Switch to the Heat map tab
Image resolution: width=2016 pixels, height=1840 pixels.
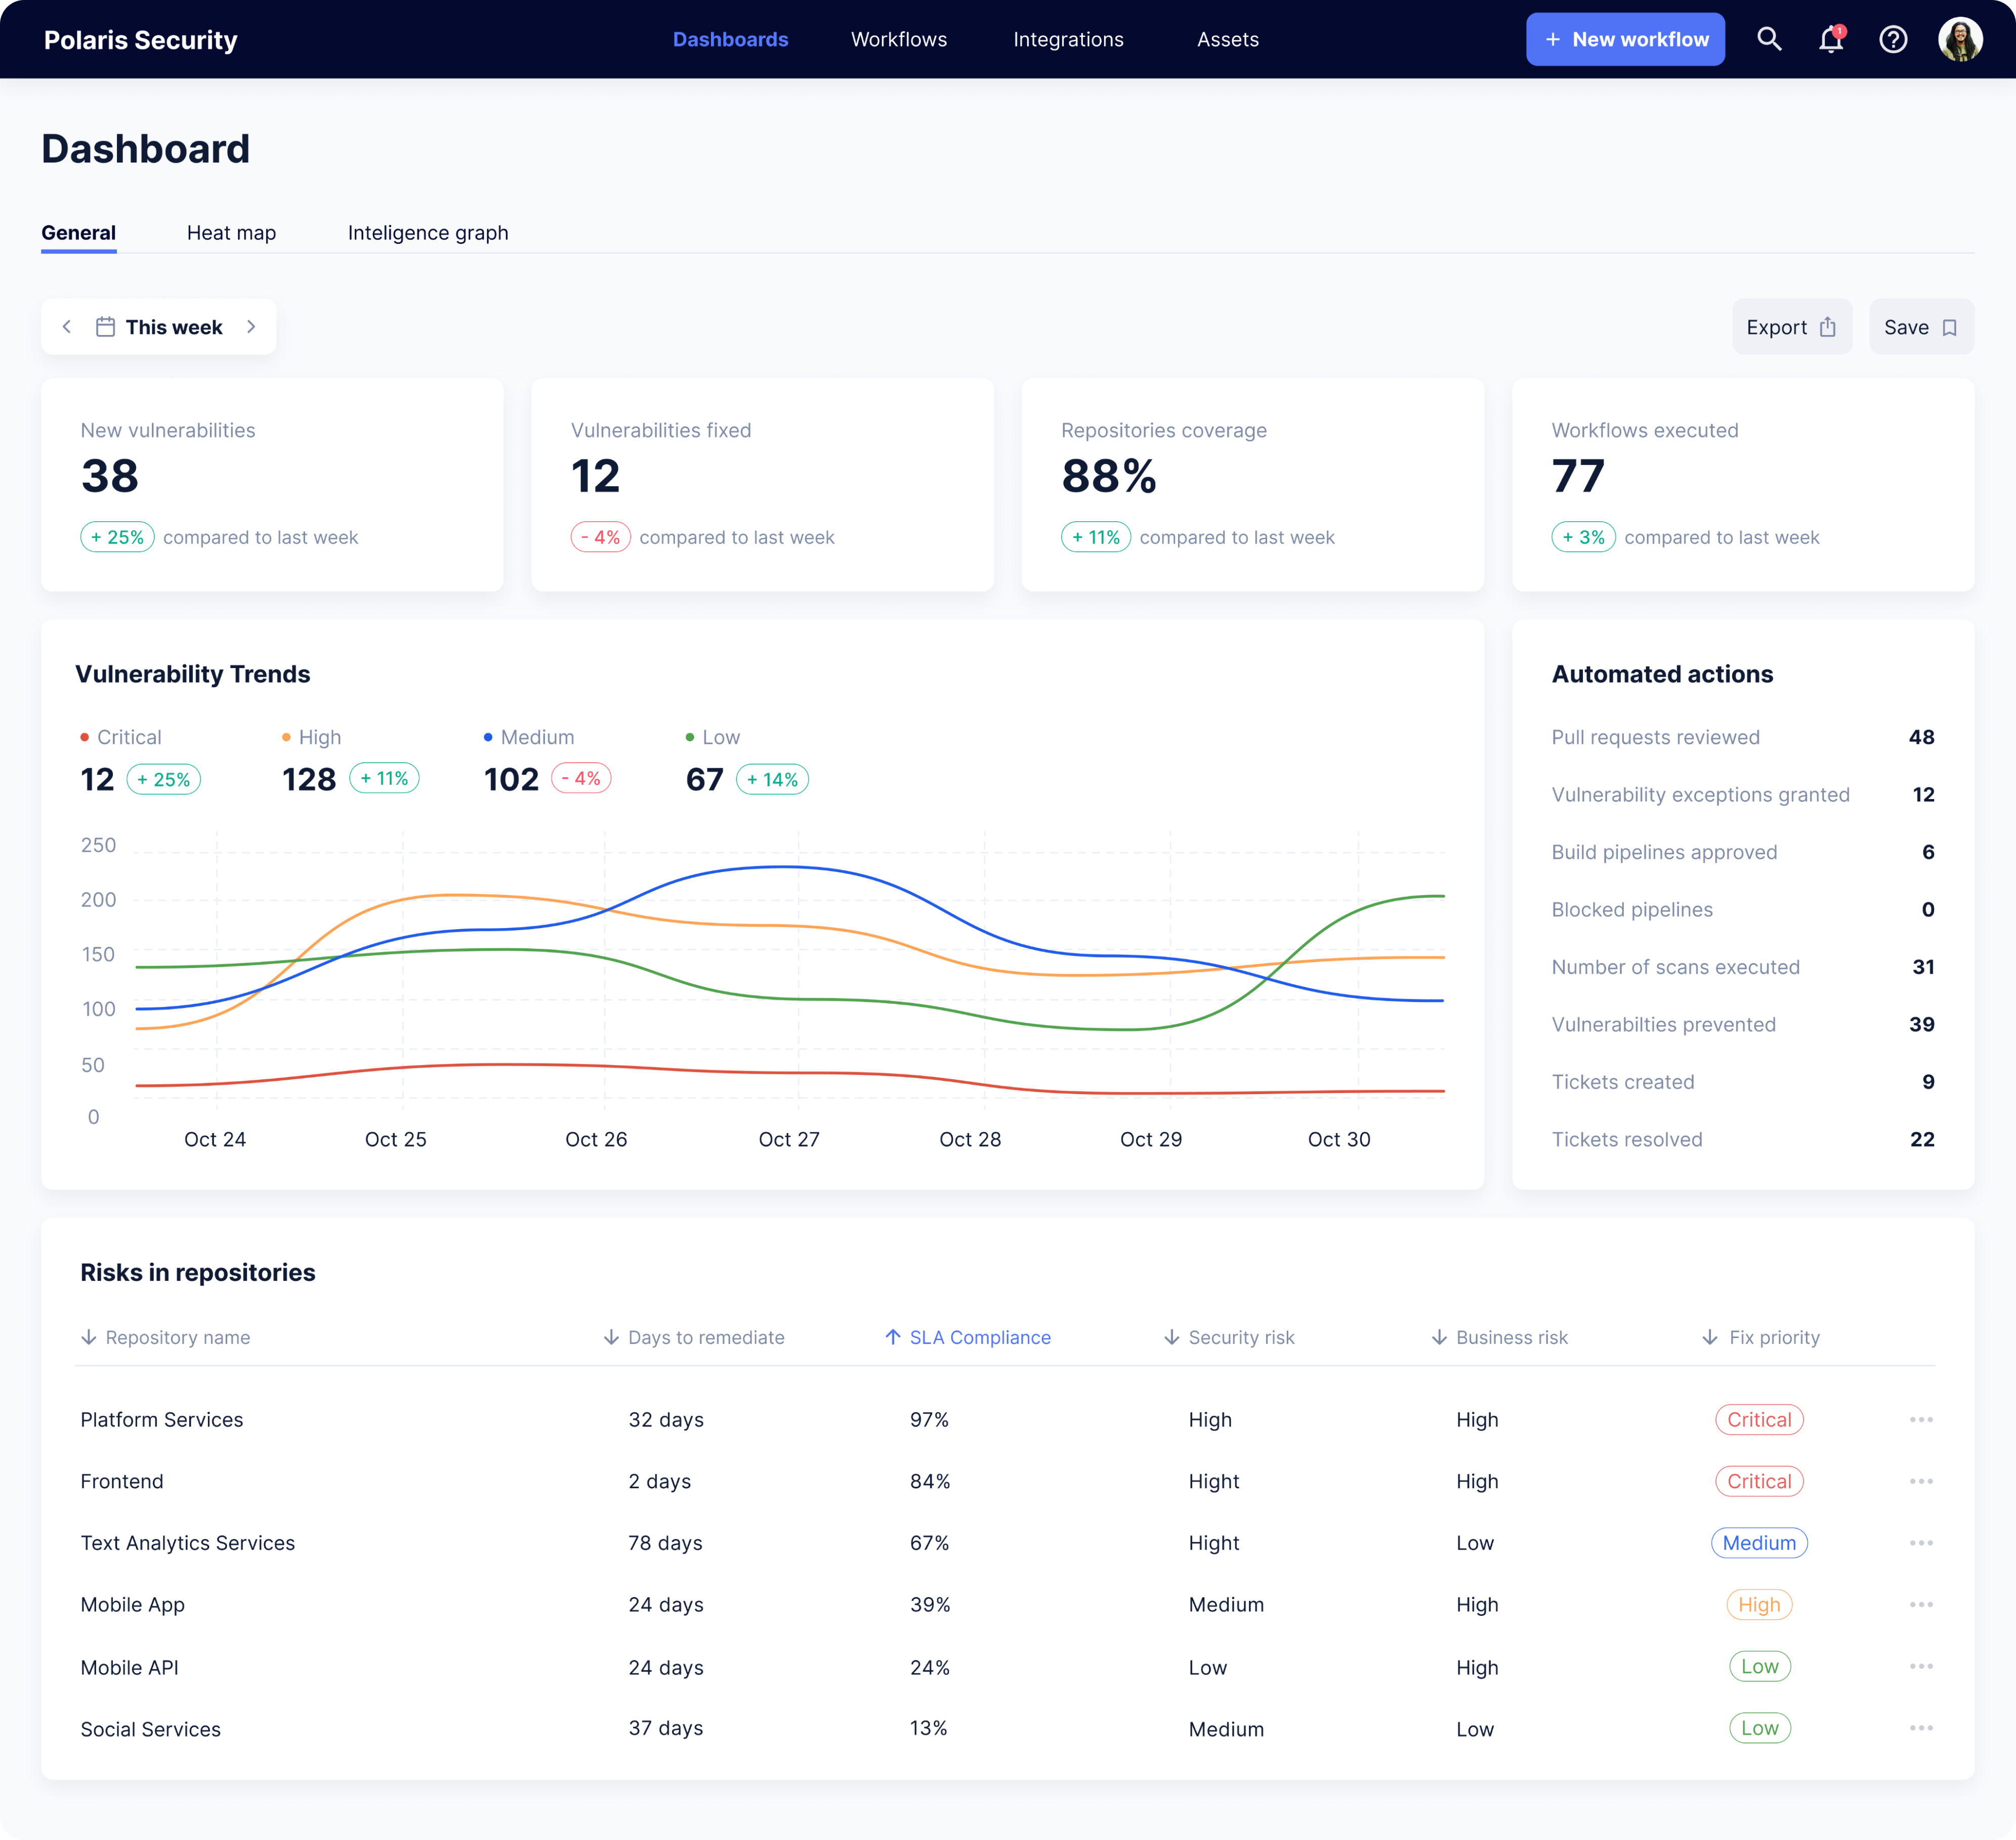point(231,232)
